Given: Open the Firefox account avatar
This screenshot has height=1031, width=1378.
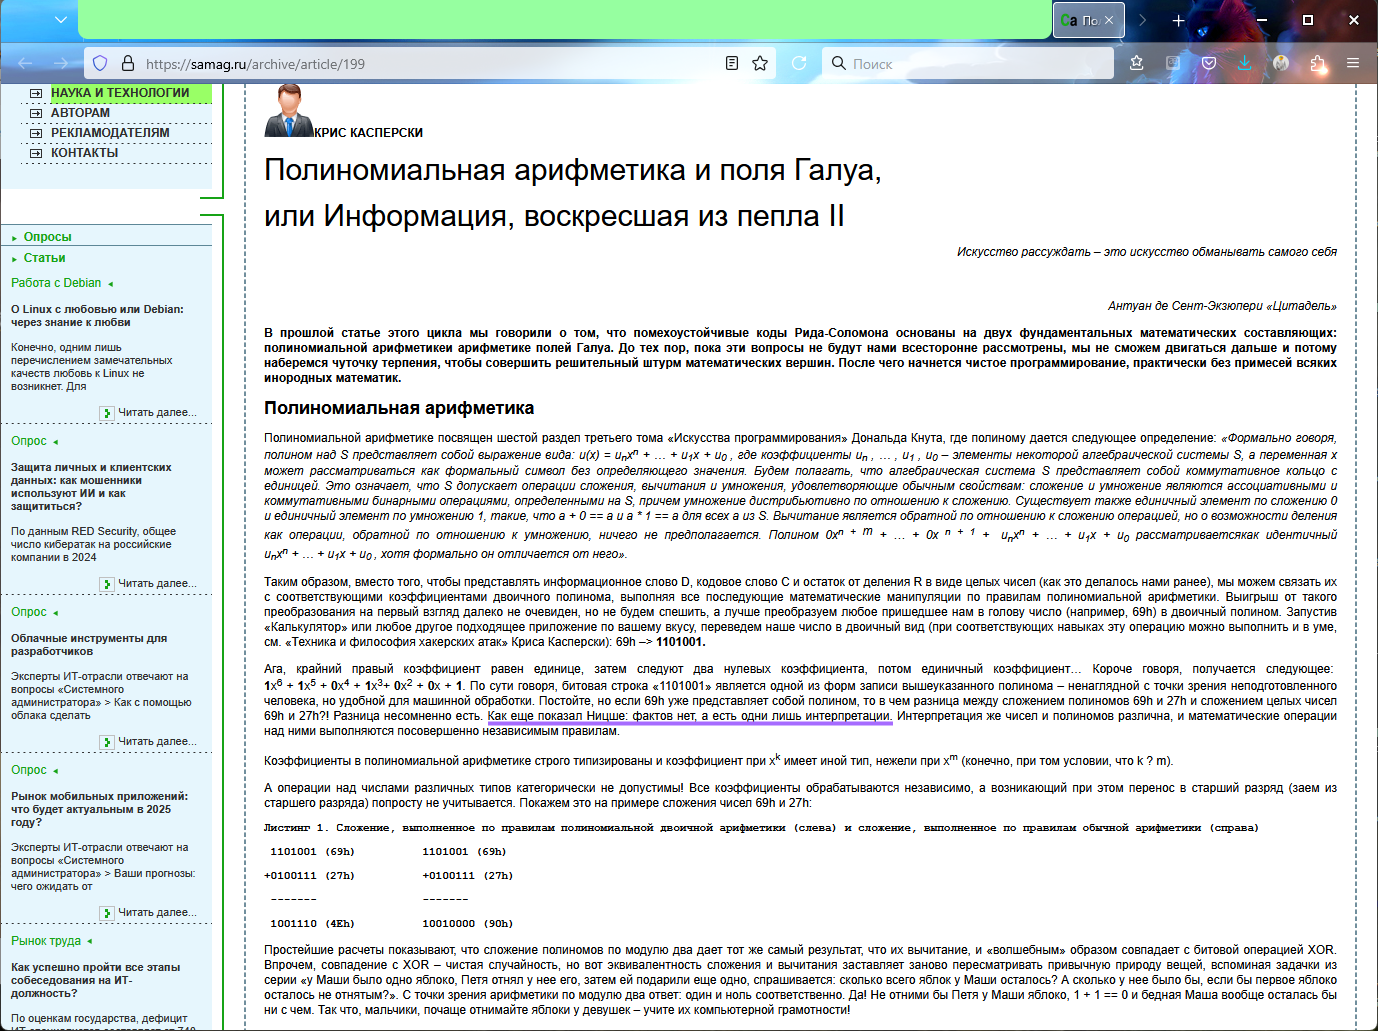Looking at the screenshot, I should pos(1281,63).
